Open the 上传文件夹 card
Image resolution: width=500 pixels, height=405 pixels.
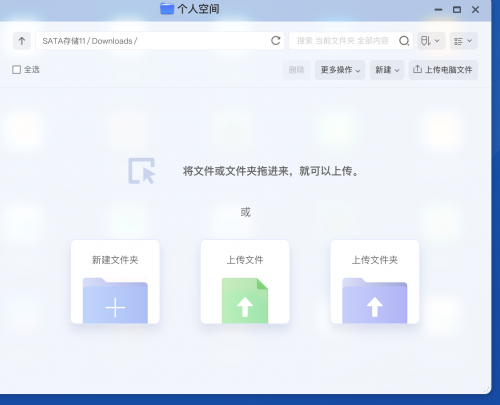tap(375, 282)
